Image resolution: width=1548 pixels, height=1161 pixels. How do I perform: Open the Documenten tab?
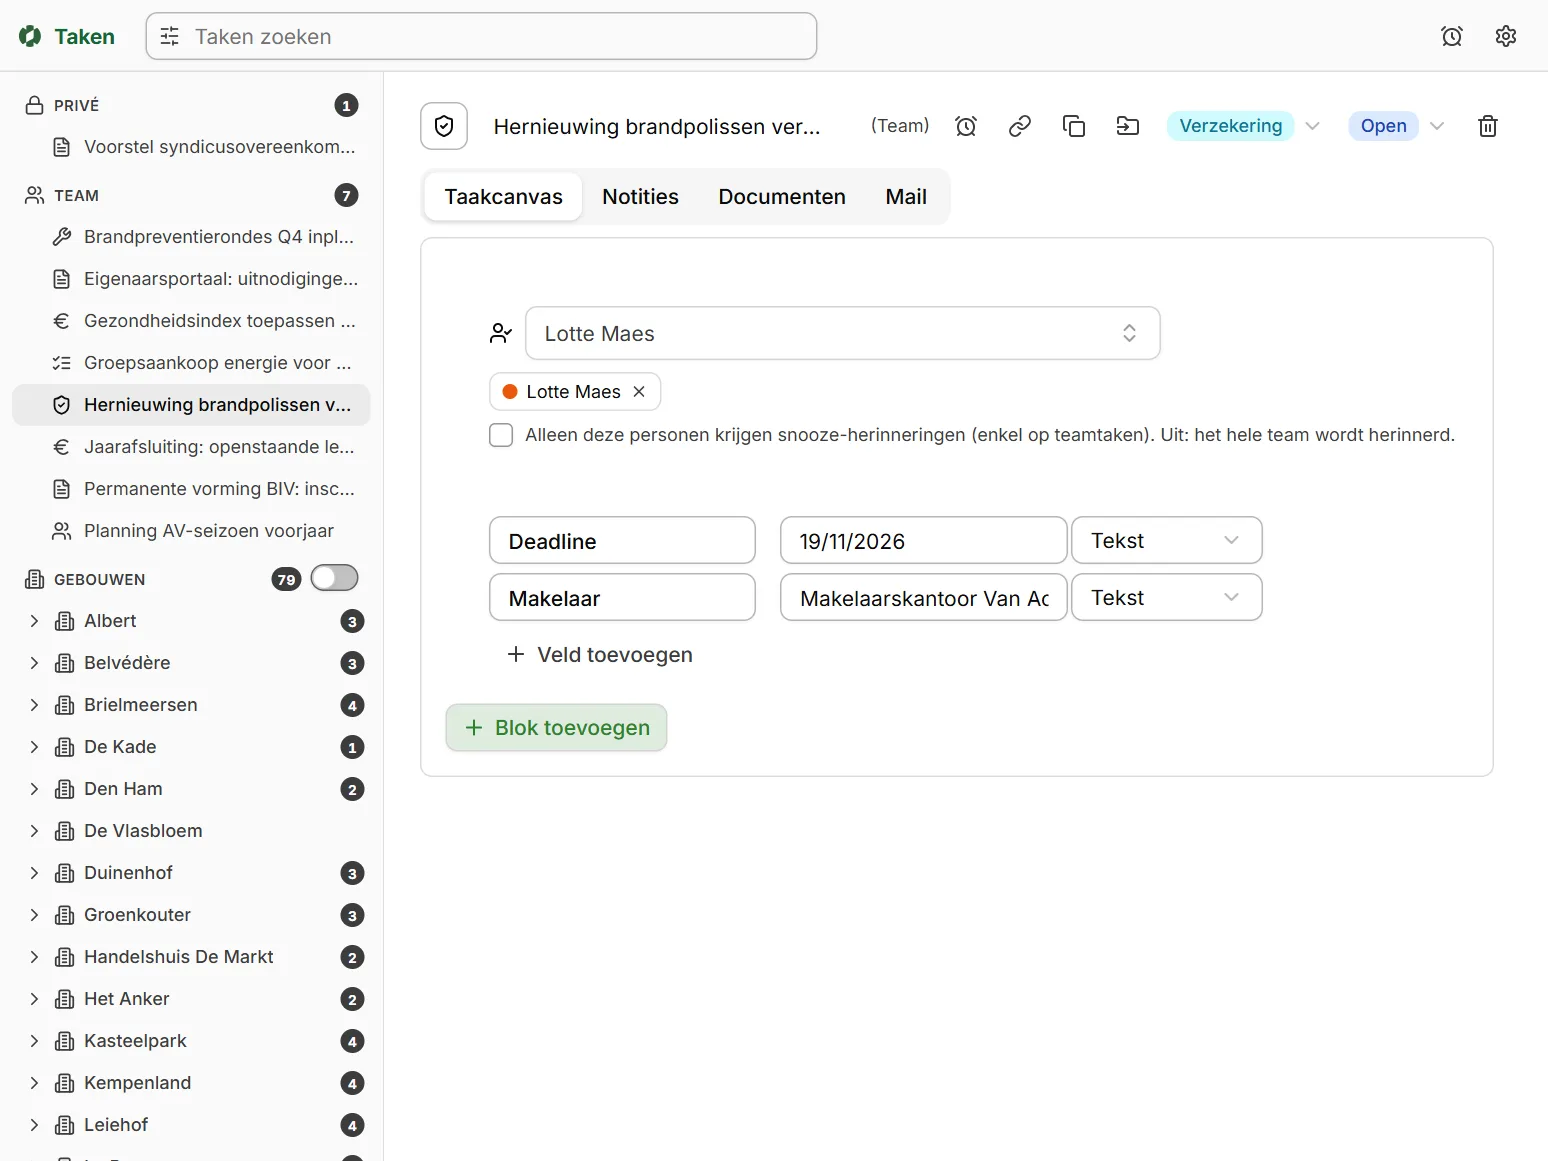(782, 197)
